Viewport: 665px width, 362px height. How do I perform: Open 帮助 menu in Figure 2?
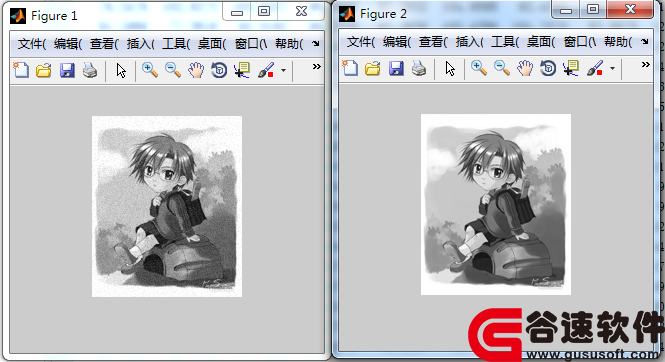(618, 42)
